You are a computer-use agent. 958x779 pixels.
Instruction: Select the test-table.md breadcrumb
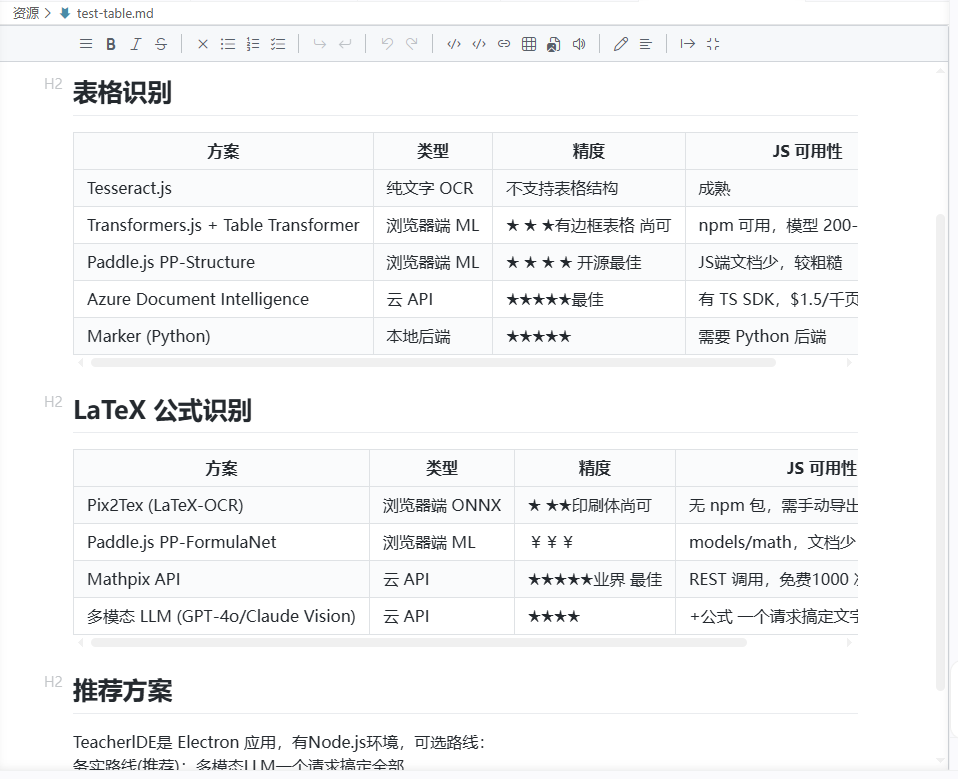click(x=115, y=13)
